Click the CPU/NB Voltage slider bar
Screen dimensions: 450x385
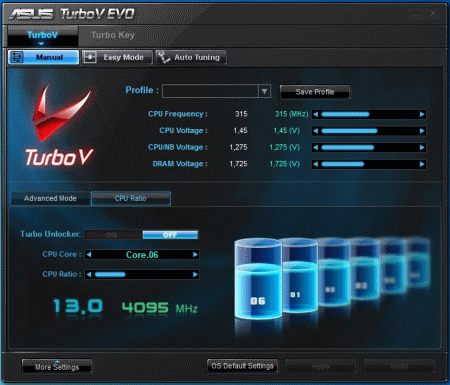pyautogui.click(x=369, y=147)
